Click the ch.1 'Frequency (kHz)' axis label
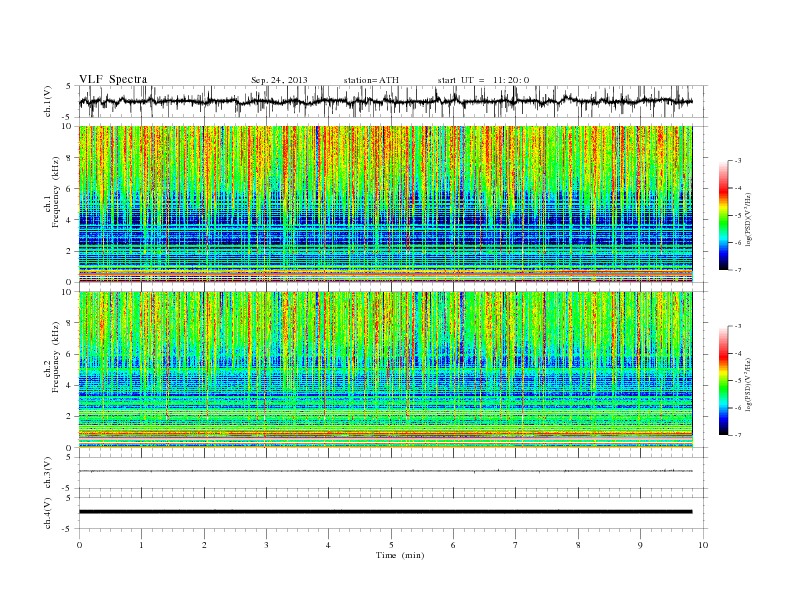 click(55, 192)
